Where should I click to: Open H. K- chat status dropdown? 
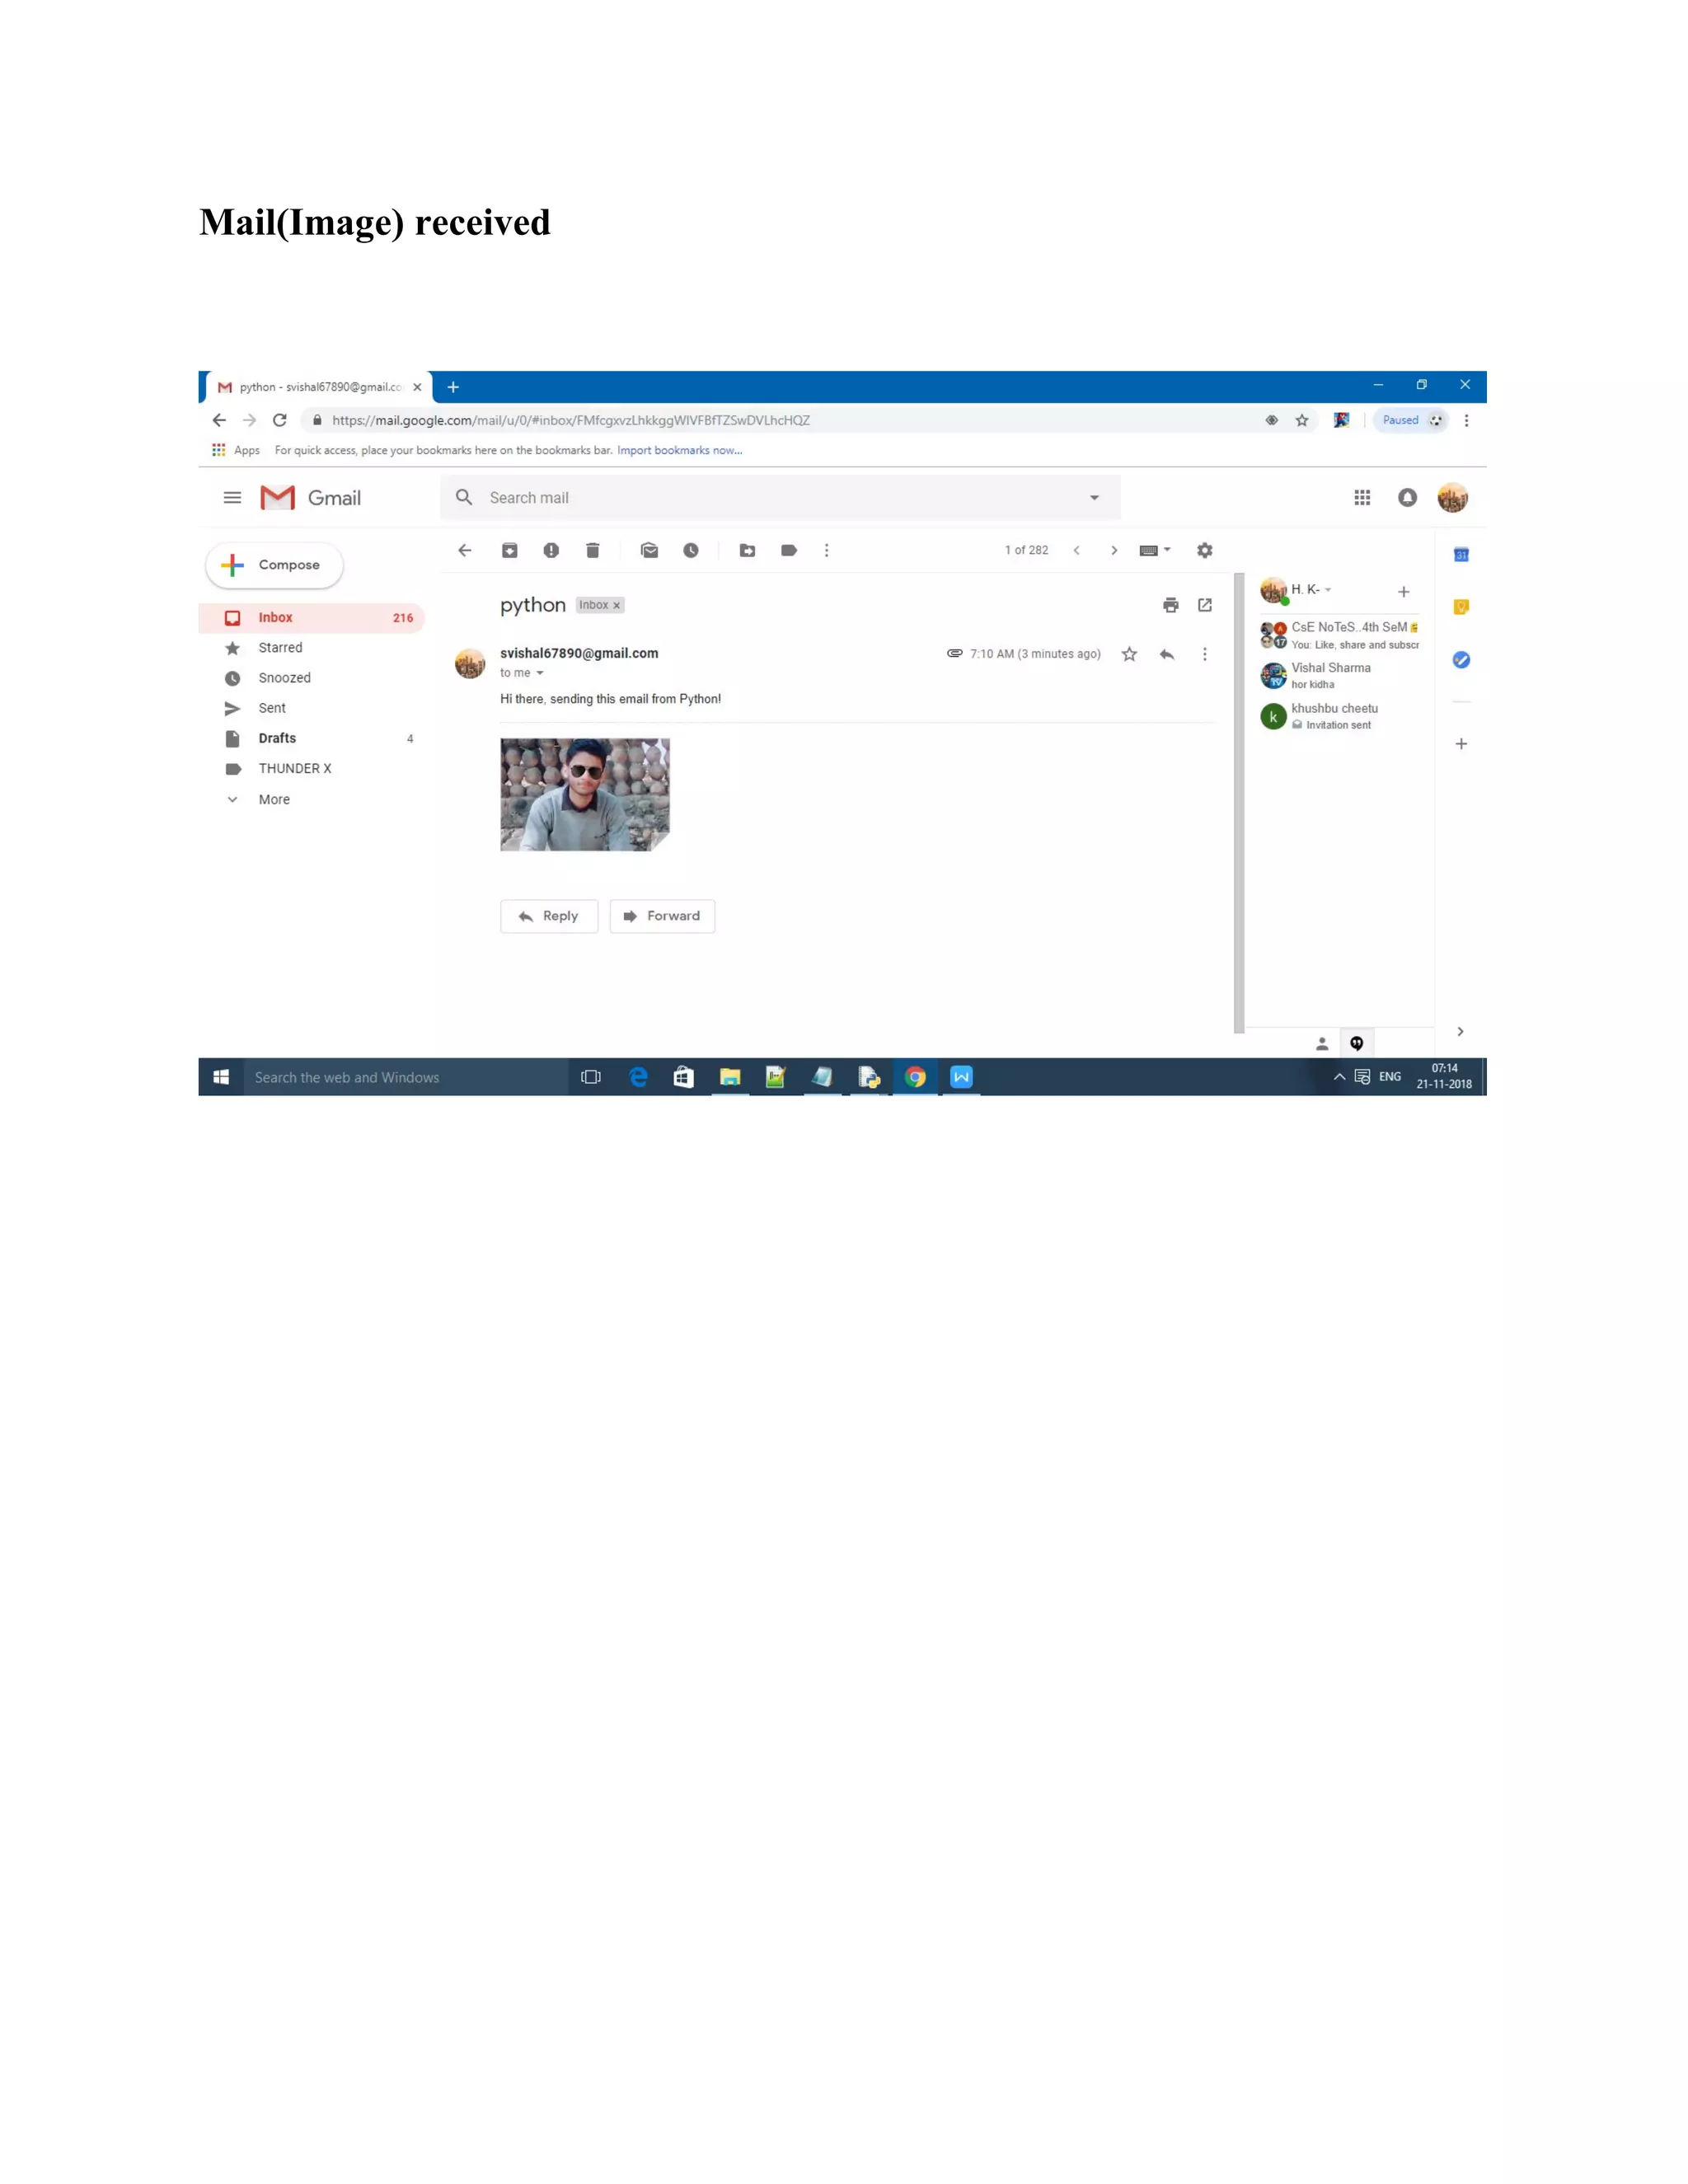1328,590
